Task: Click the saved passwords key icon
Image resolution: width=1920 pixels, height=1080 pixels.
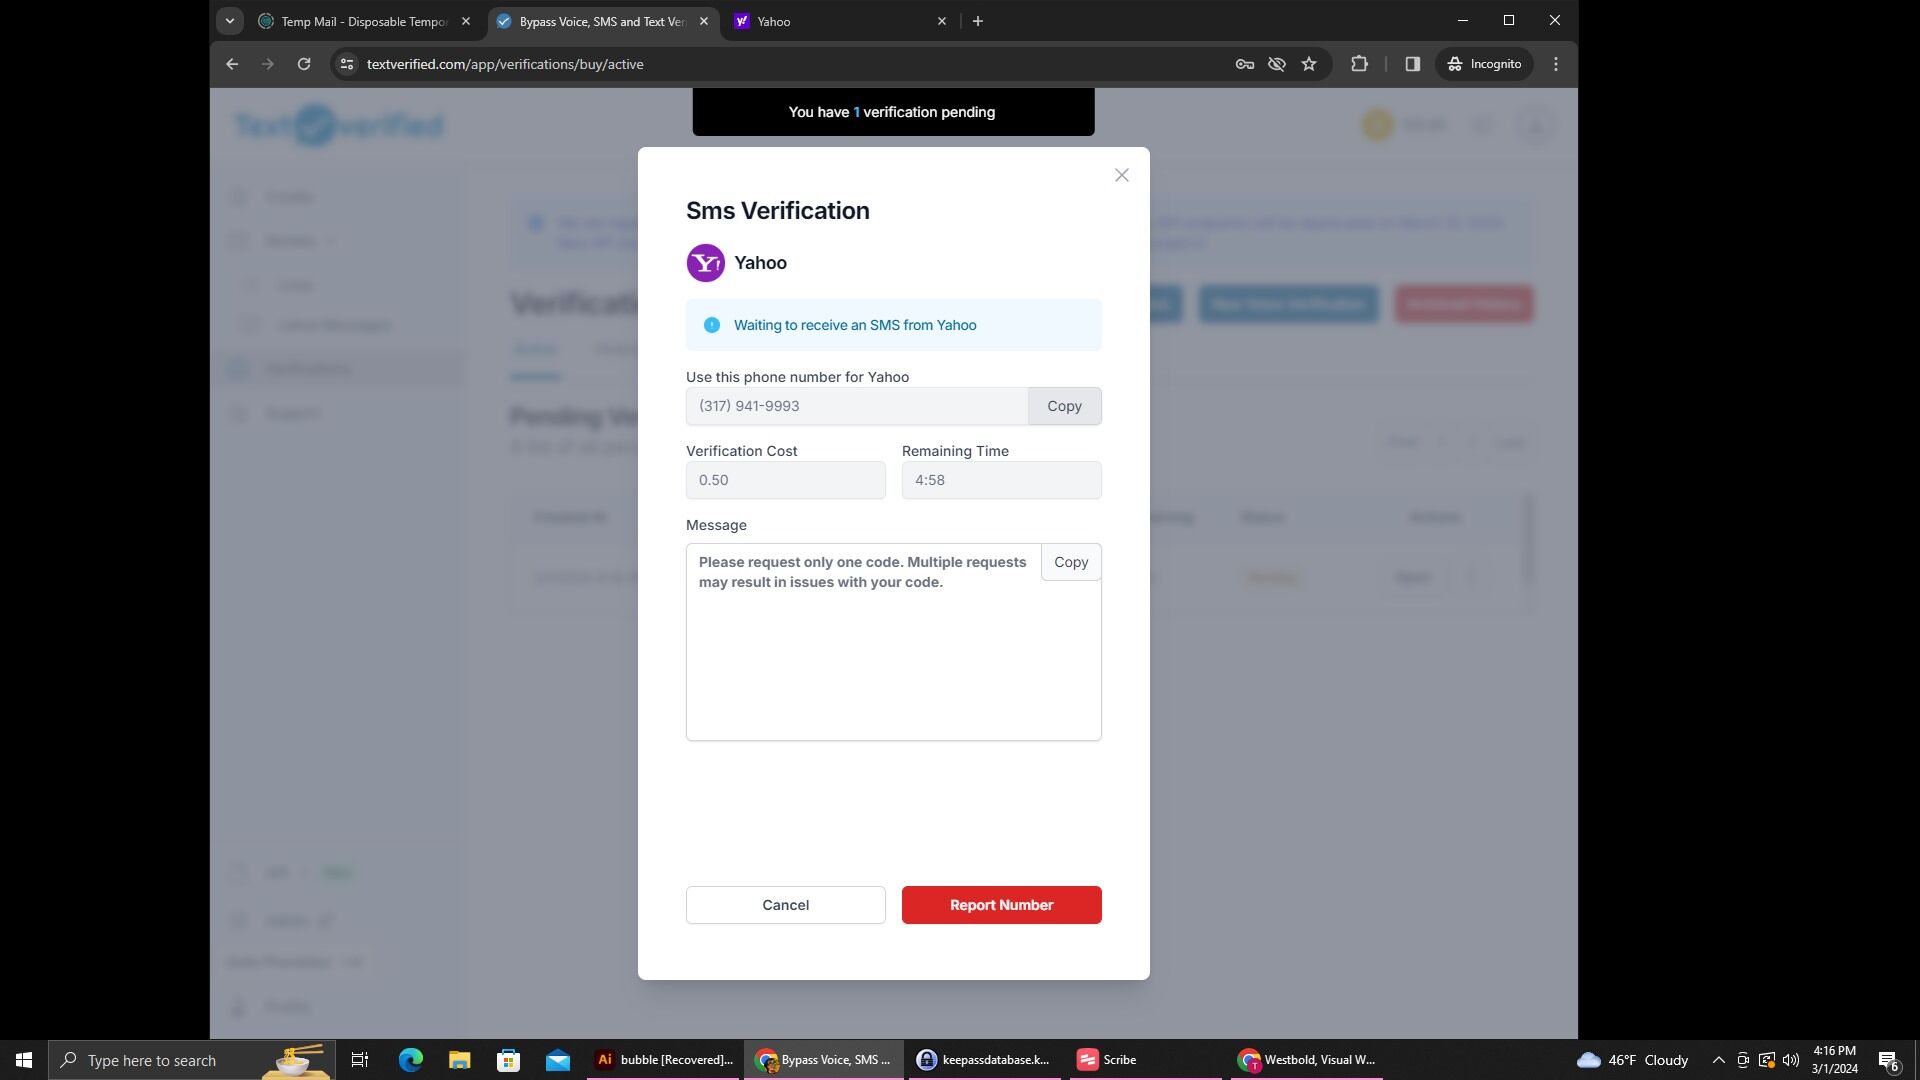Action: pos(1243,63)
